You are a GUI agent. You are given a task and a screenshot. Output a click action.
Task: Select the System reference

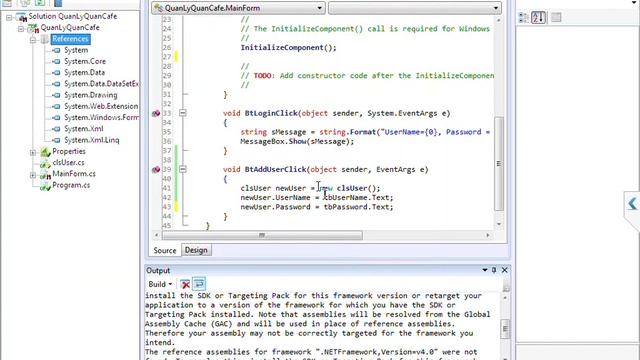click(76, 50)
